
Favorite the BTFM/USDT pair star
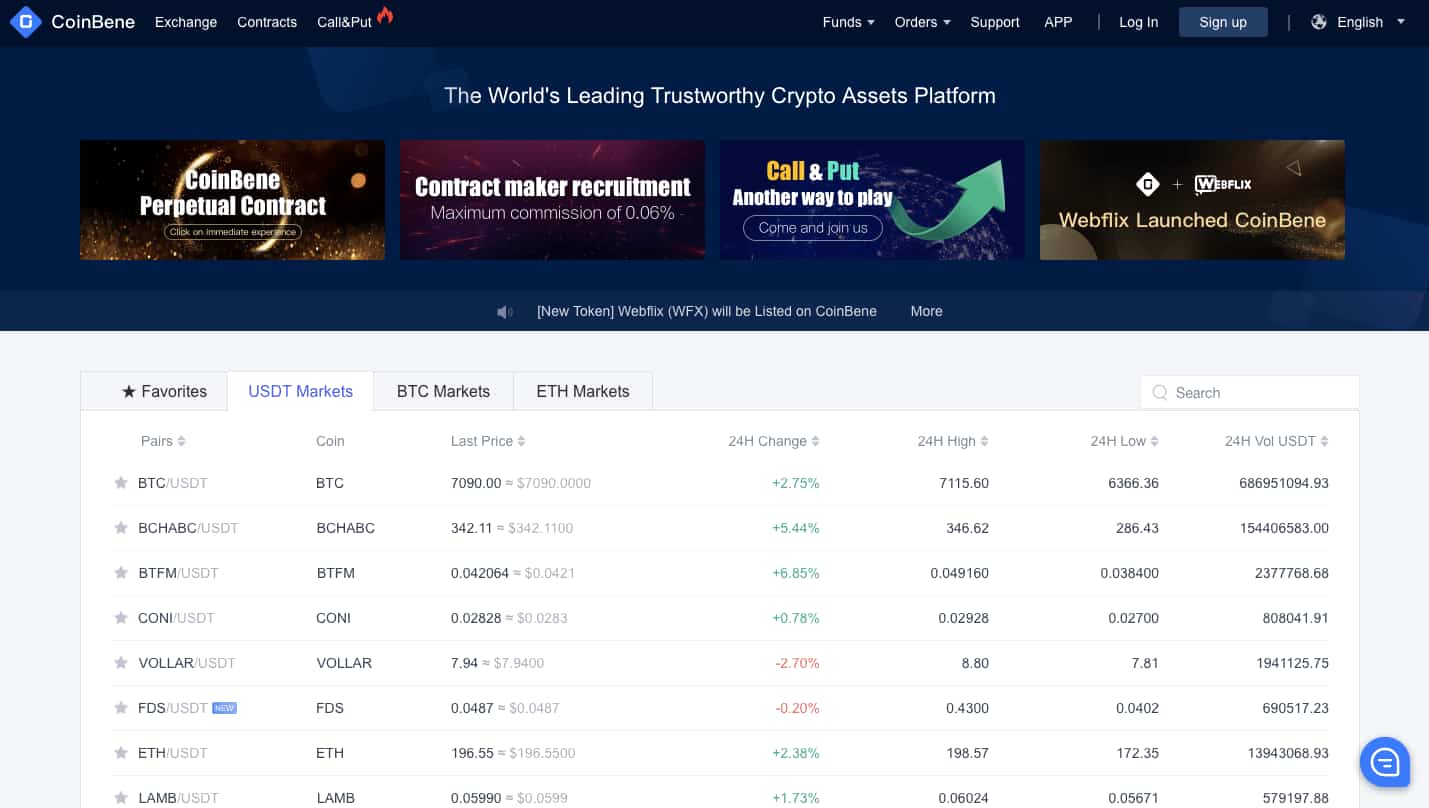pyautogui.click(x=121, y=573)
